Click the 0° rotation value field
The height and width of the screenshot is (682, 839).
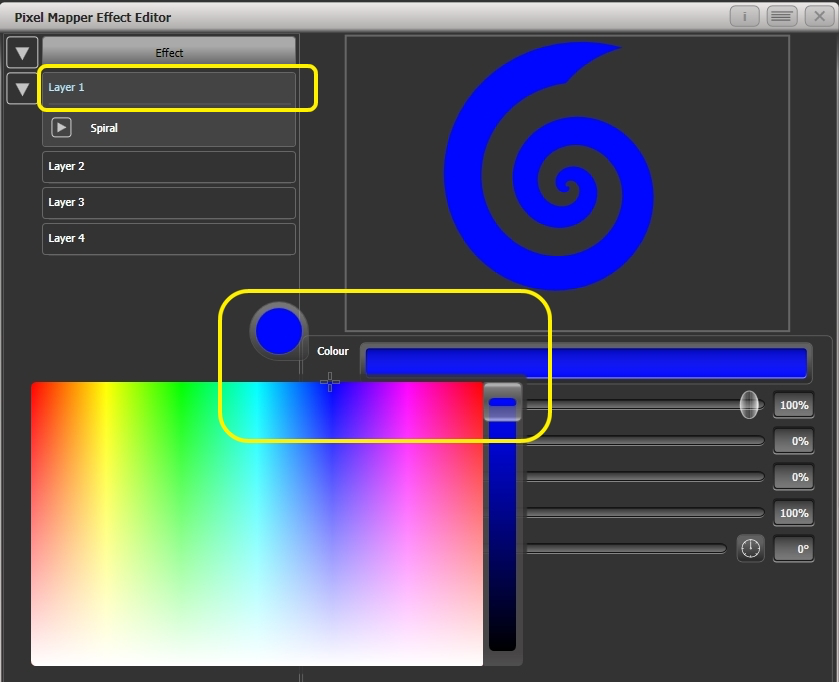[x=793, y=548]
